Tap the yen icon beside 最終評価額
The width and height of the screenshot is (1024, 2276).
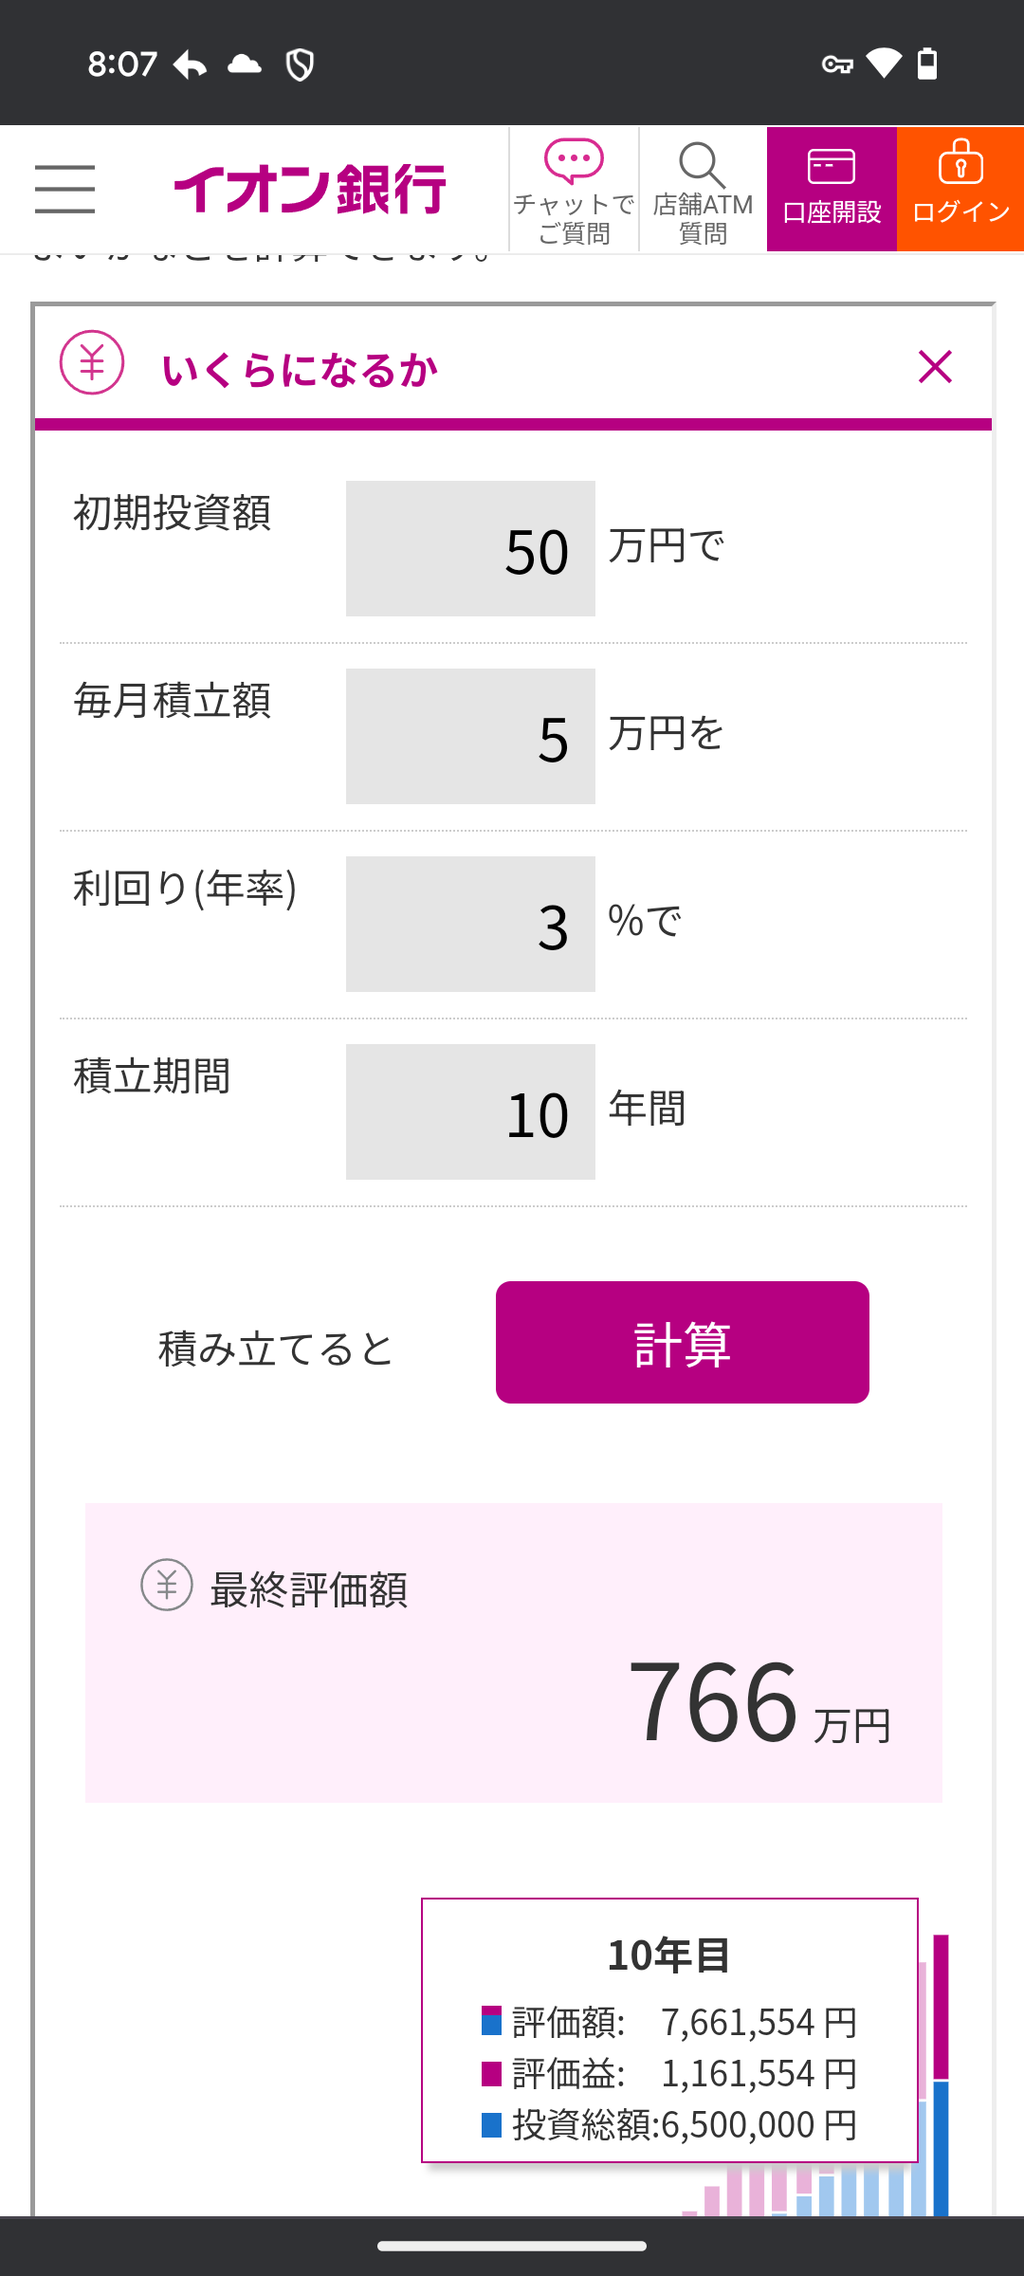pos(166,1585)
